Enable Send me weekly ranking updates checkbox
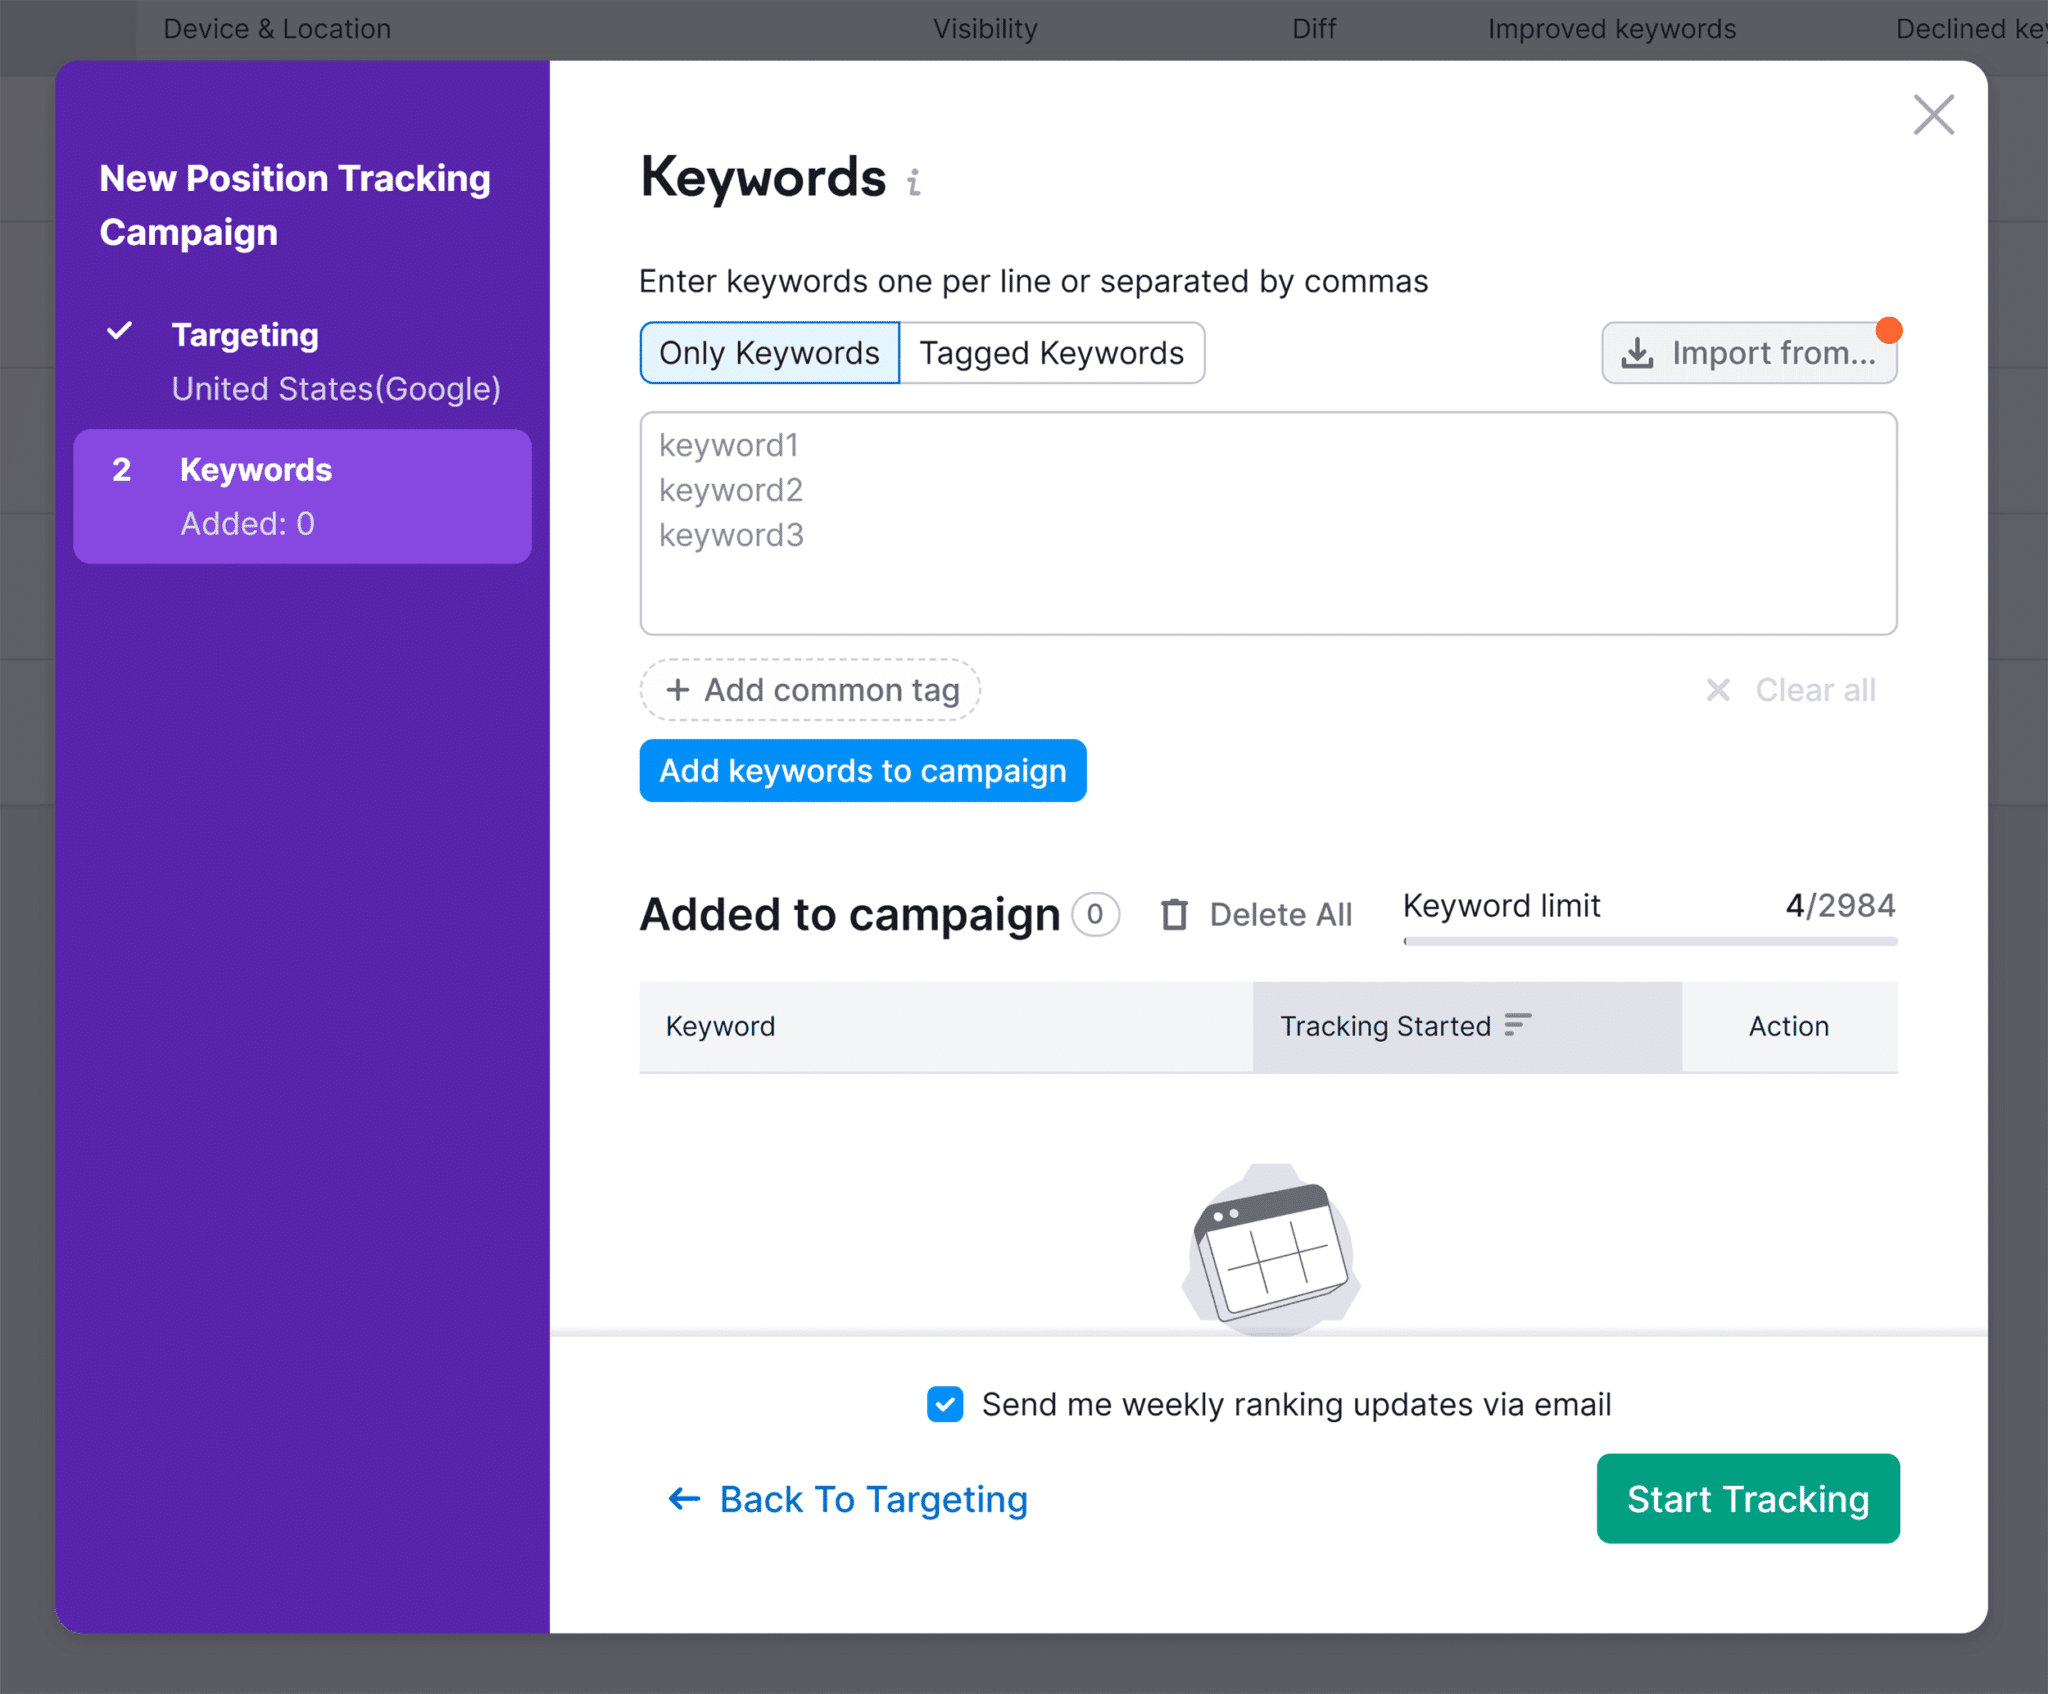2048x1694 pixels. coord(946,1405)
